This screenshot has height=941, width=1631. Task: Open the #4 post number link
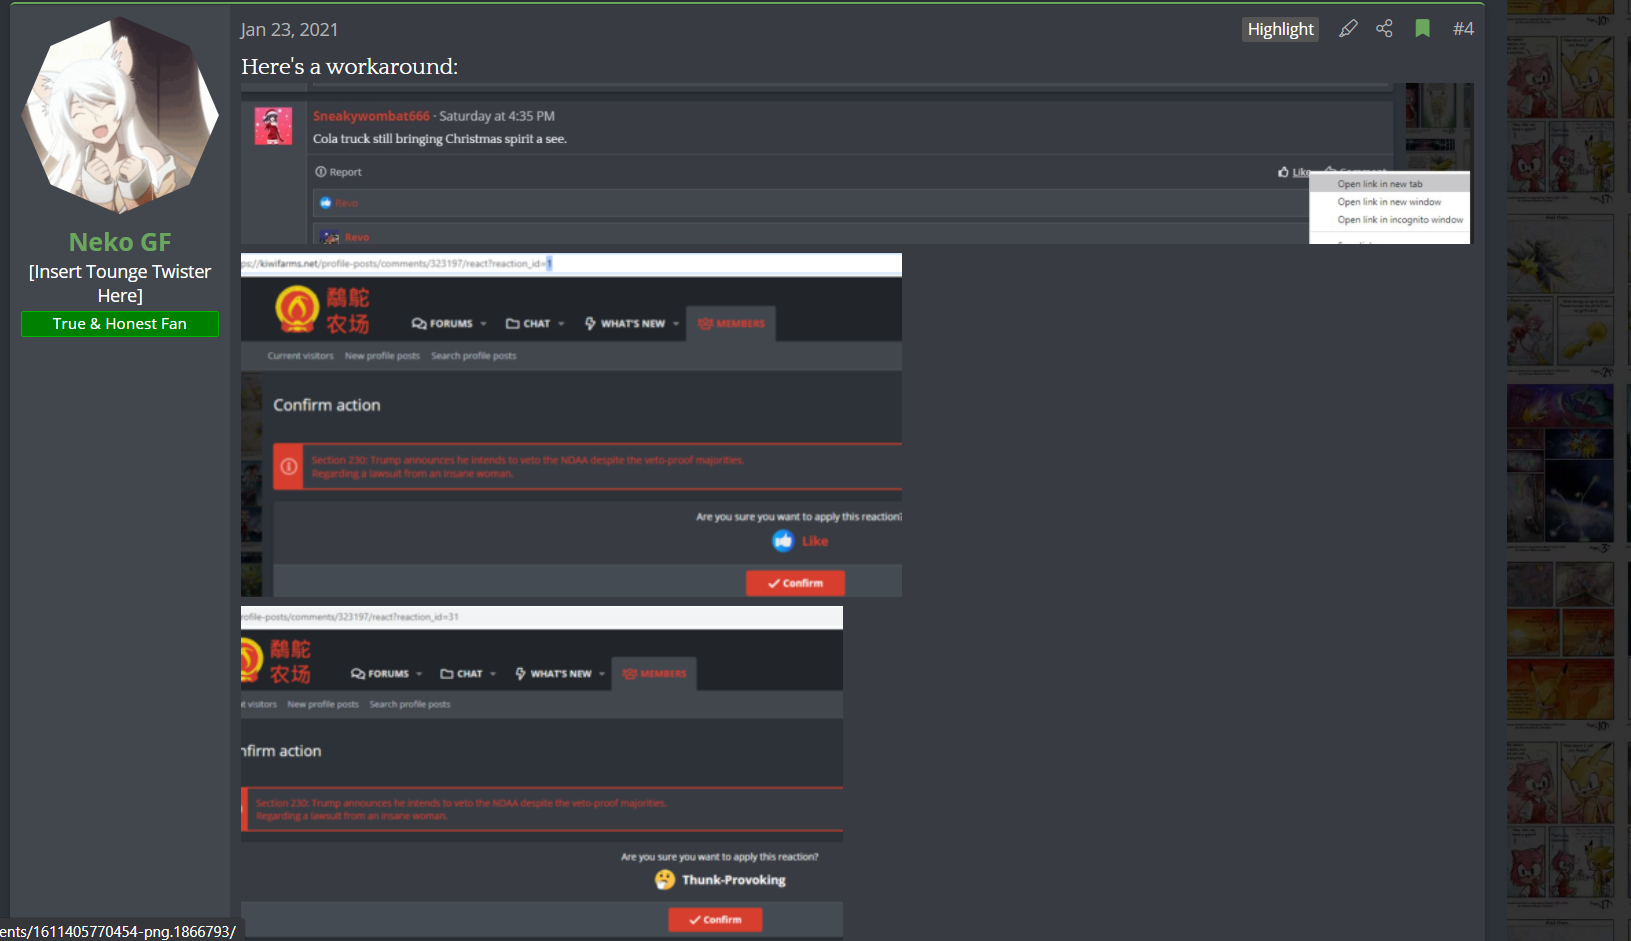pos(1463,29)
